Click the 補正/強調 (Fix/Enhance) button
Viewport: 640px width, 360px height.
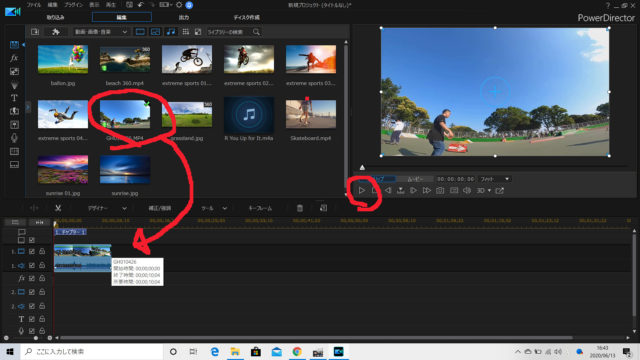[160, 208]
